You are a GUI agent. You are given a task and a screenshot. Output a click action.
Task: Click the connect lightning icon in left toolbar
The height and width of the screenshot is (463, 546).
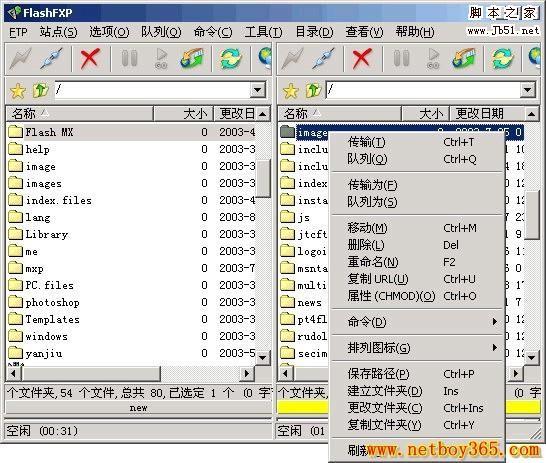point(21,58)
